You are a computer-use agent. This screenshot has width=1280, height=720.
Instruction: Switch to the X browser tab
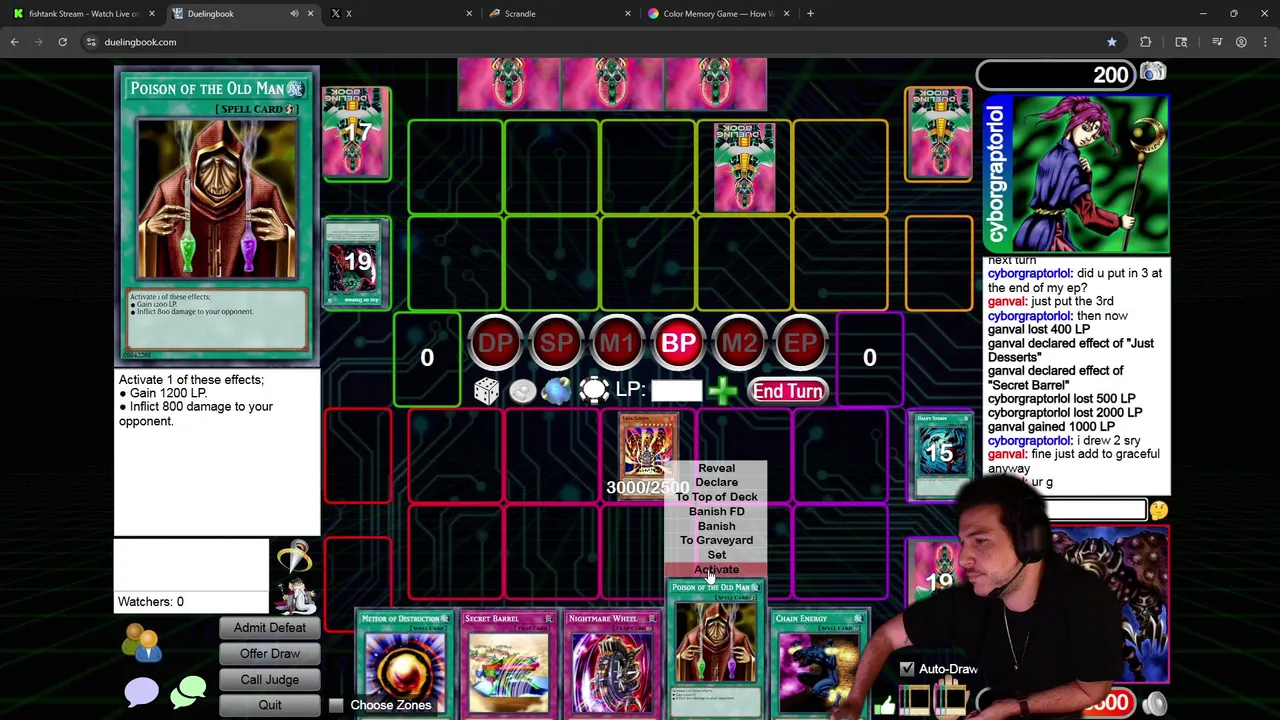coord(400,14)
